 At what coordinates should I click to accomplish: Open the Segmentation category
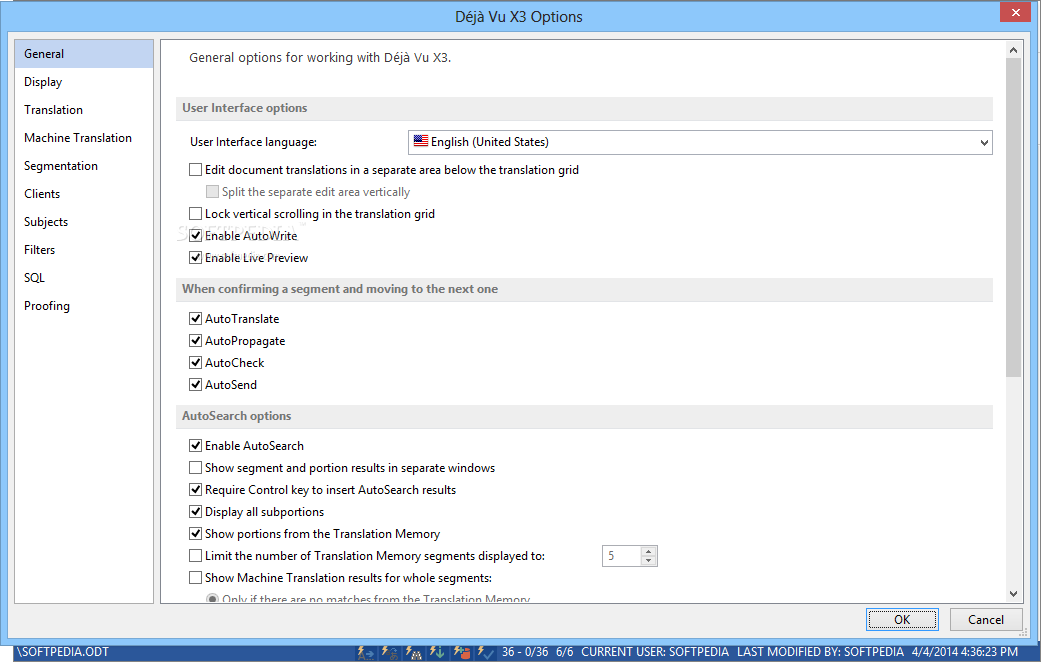coord(84,165)
